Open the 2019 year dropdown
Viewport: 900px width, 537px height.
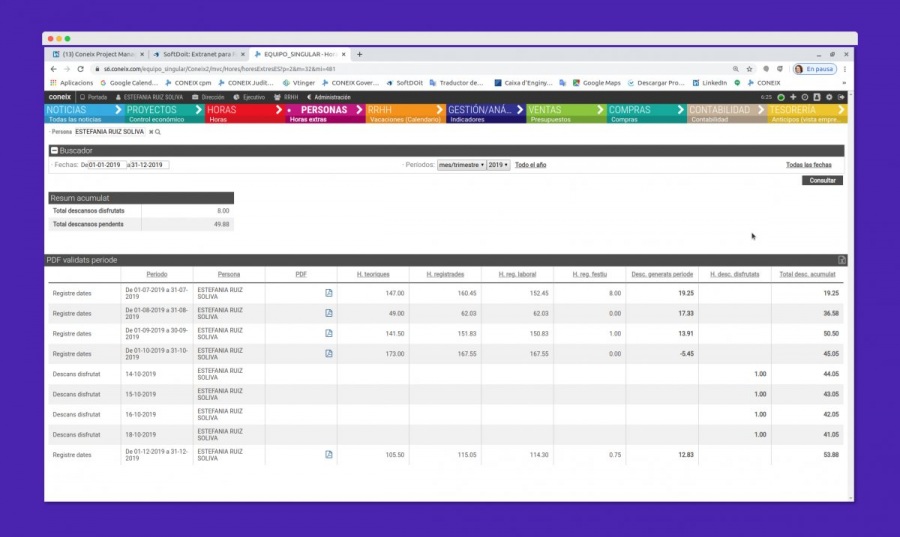pyautogui.click(x=498, y=165)
